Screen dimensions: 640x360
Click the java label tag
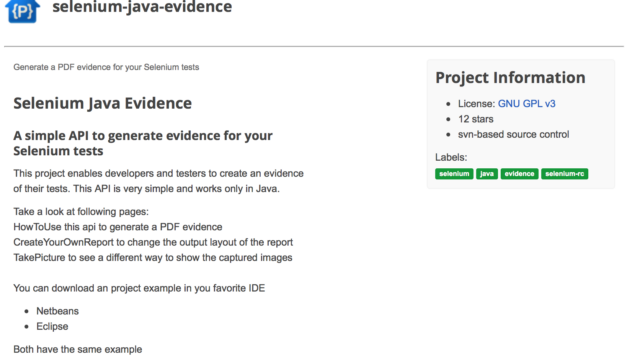click(x=487, y=174)
